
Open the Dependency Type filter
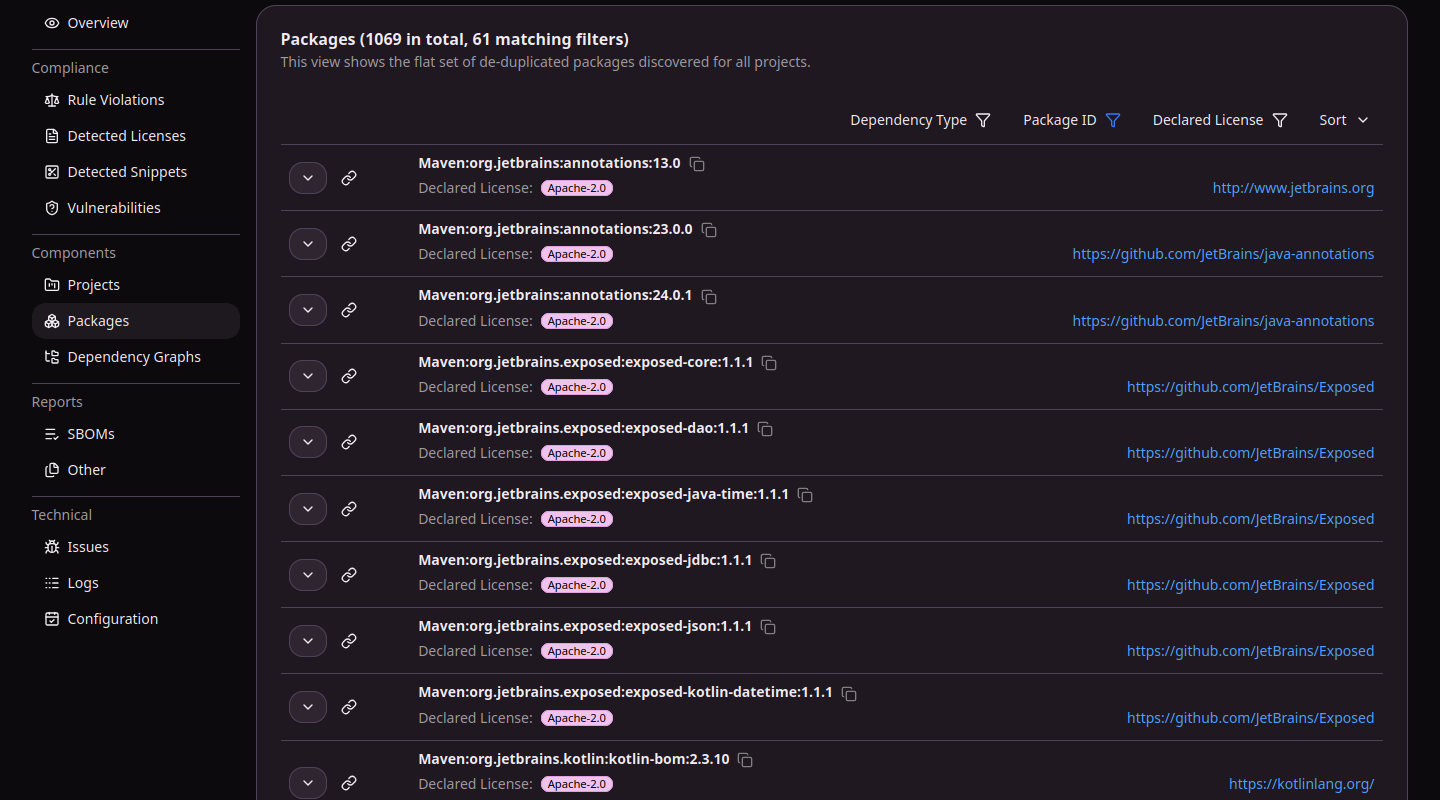[920, 120]
